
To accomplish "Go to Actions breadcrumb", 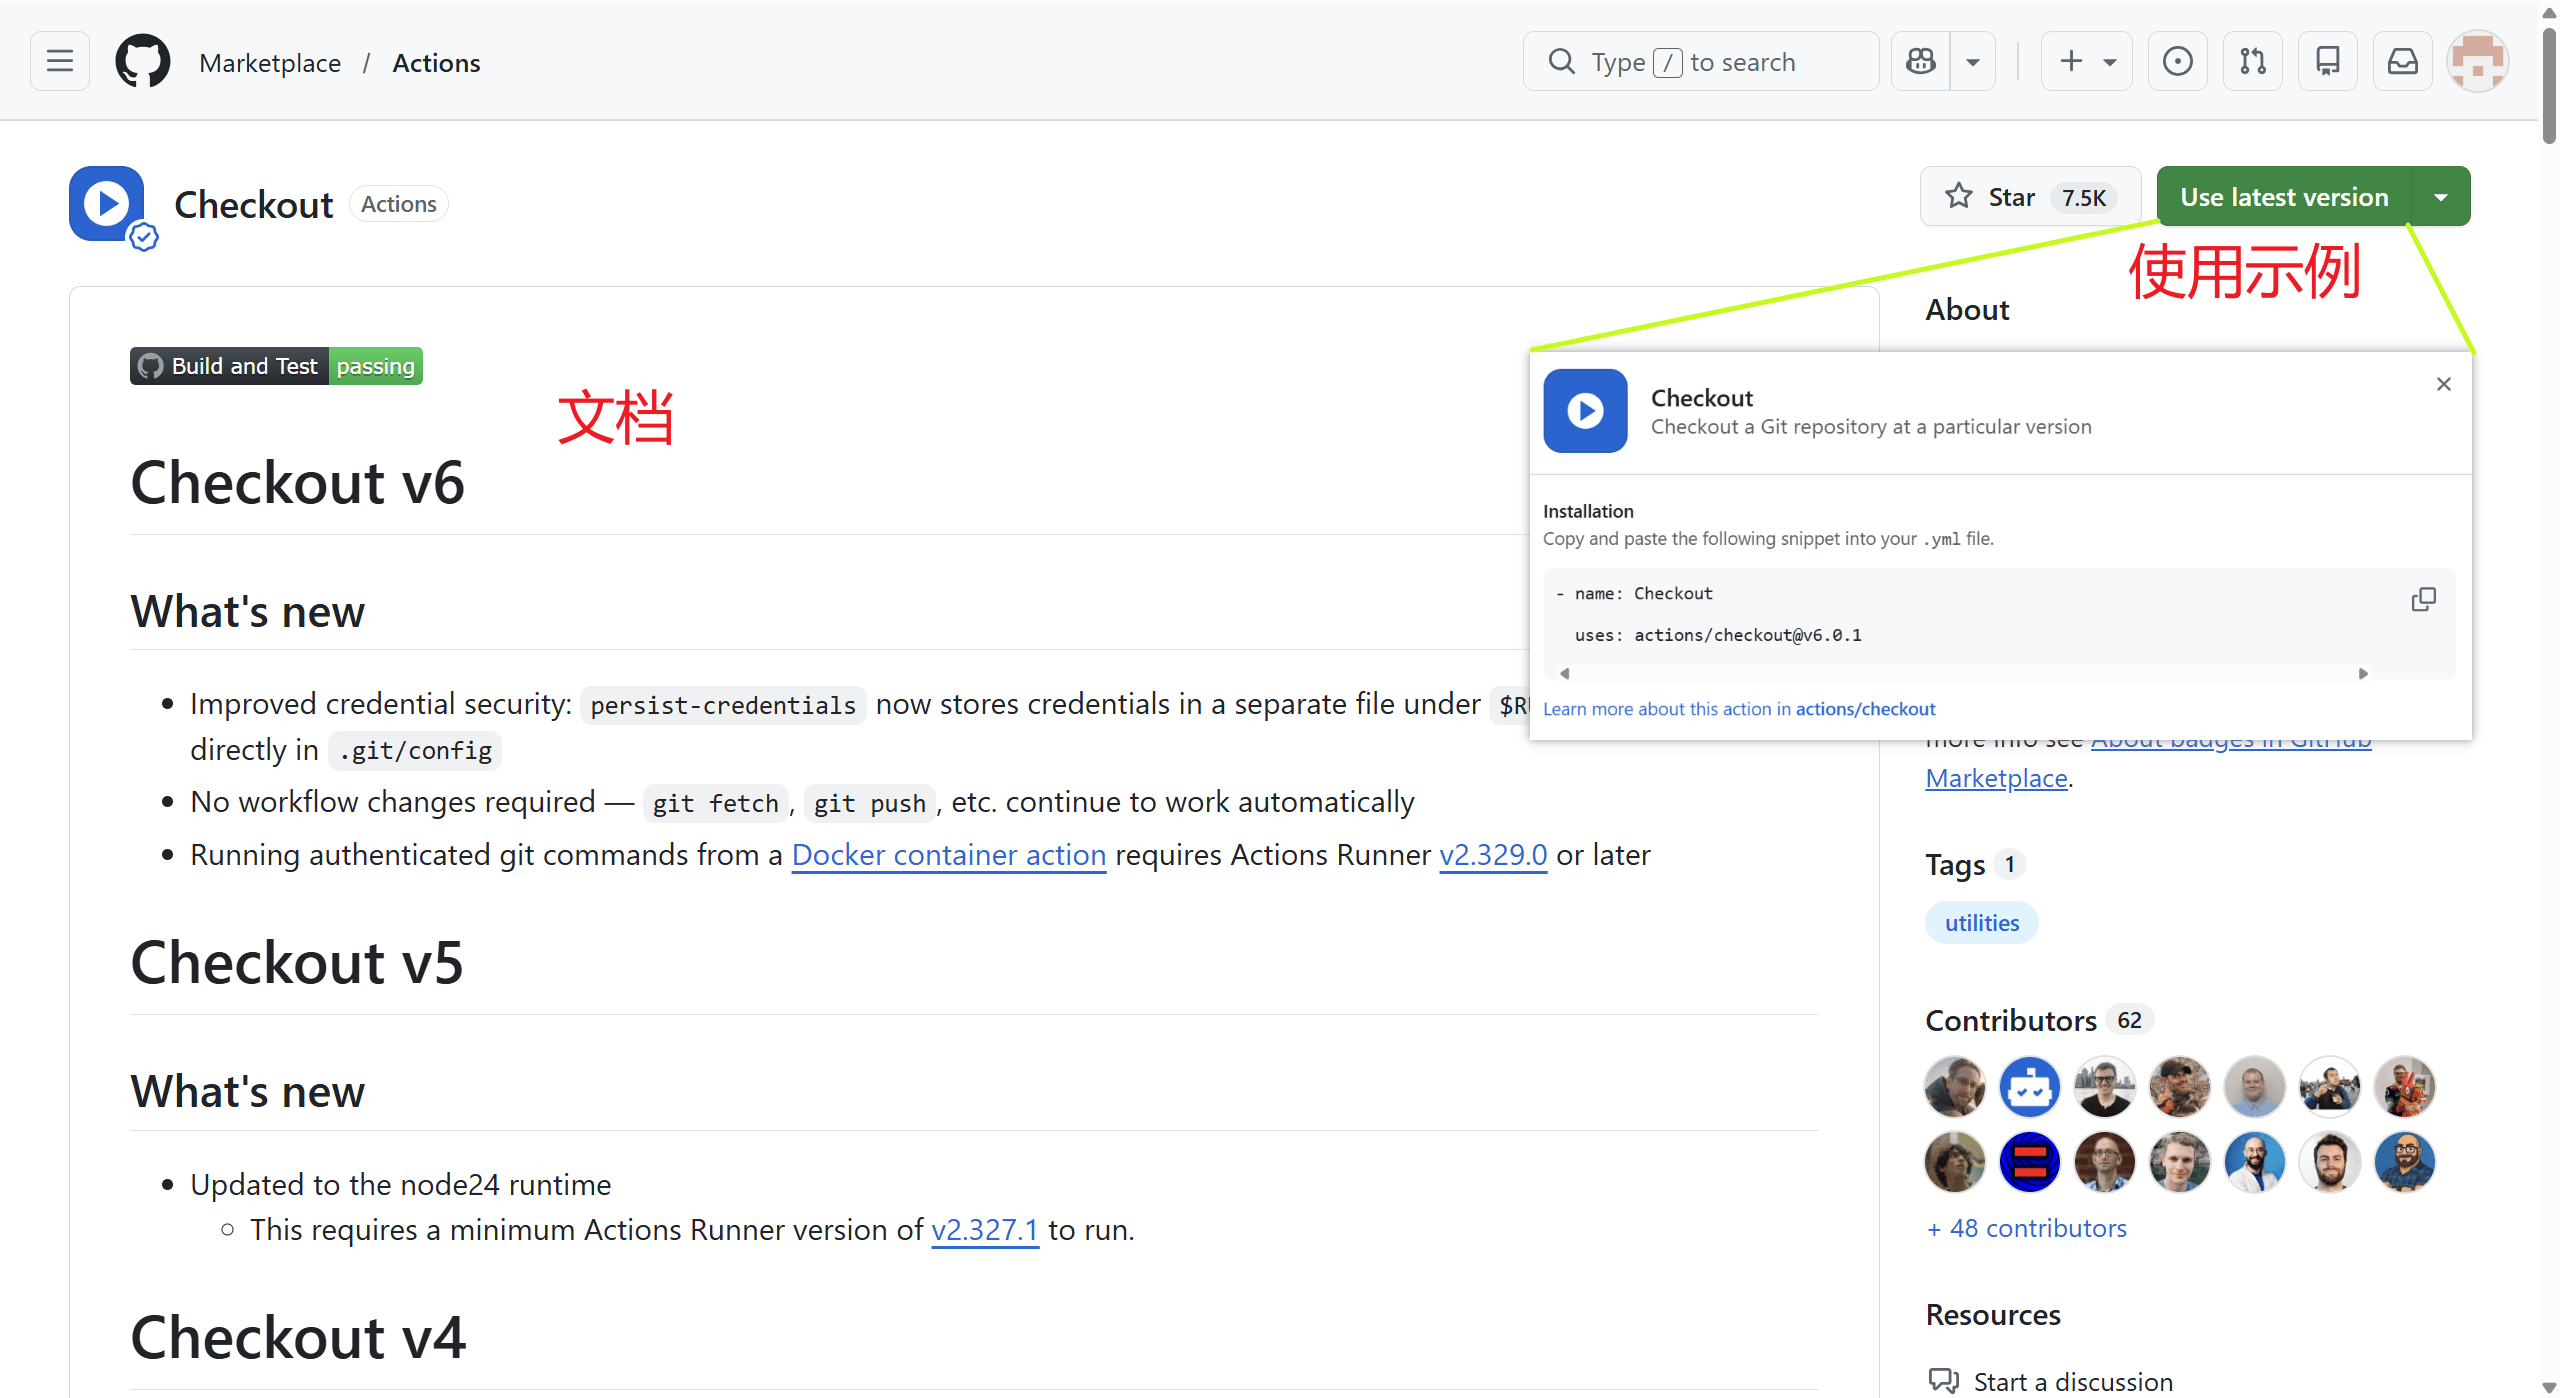I will click(436, 63).
